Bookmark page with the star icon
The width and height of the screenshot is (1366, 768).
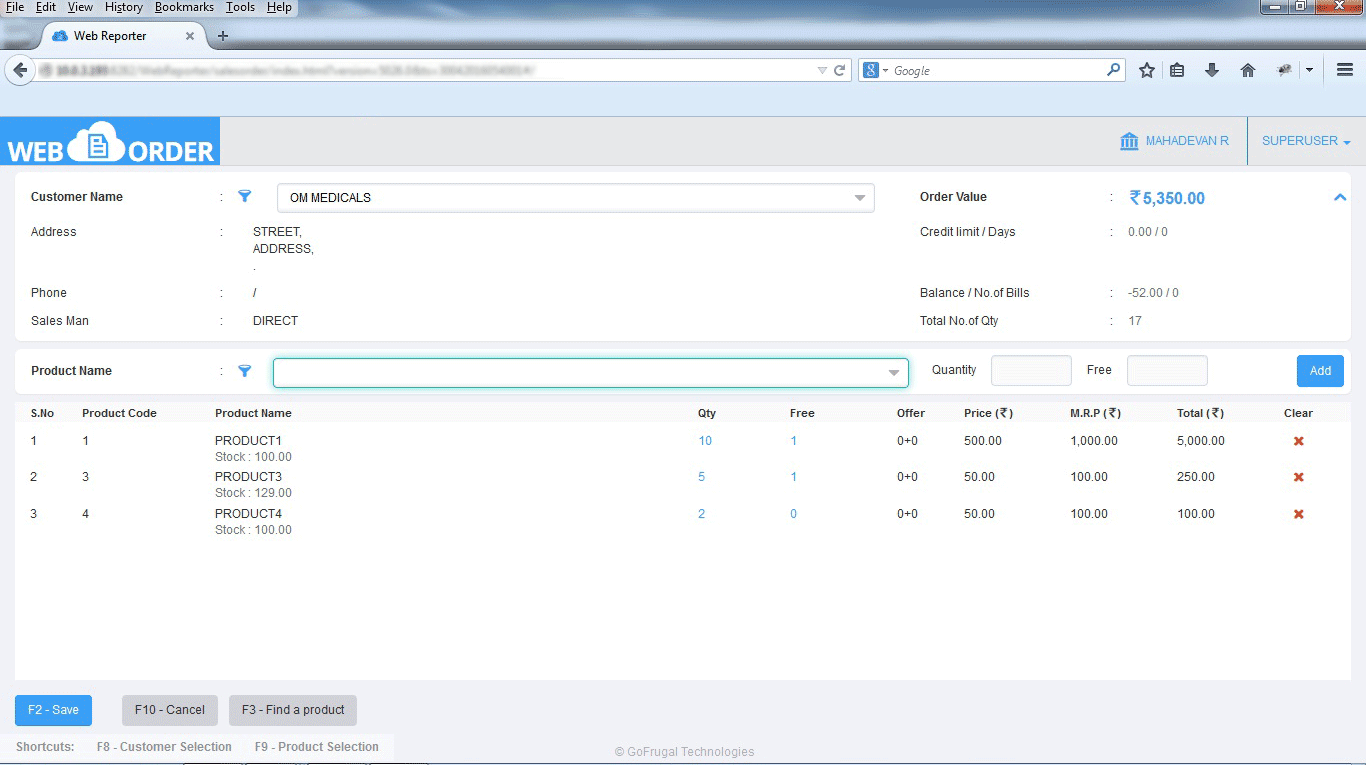[1147, 70]
